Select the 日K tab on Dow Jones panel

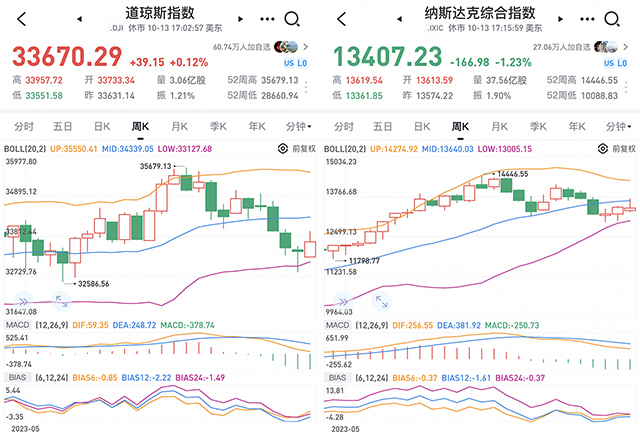point(102,127)
